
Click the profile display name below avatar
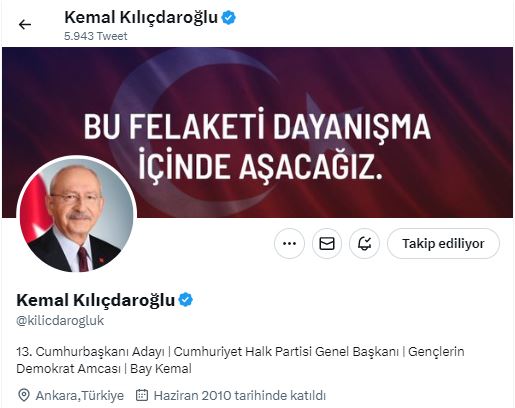click(96, 300)
